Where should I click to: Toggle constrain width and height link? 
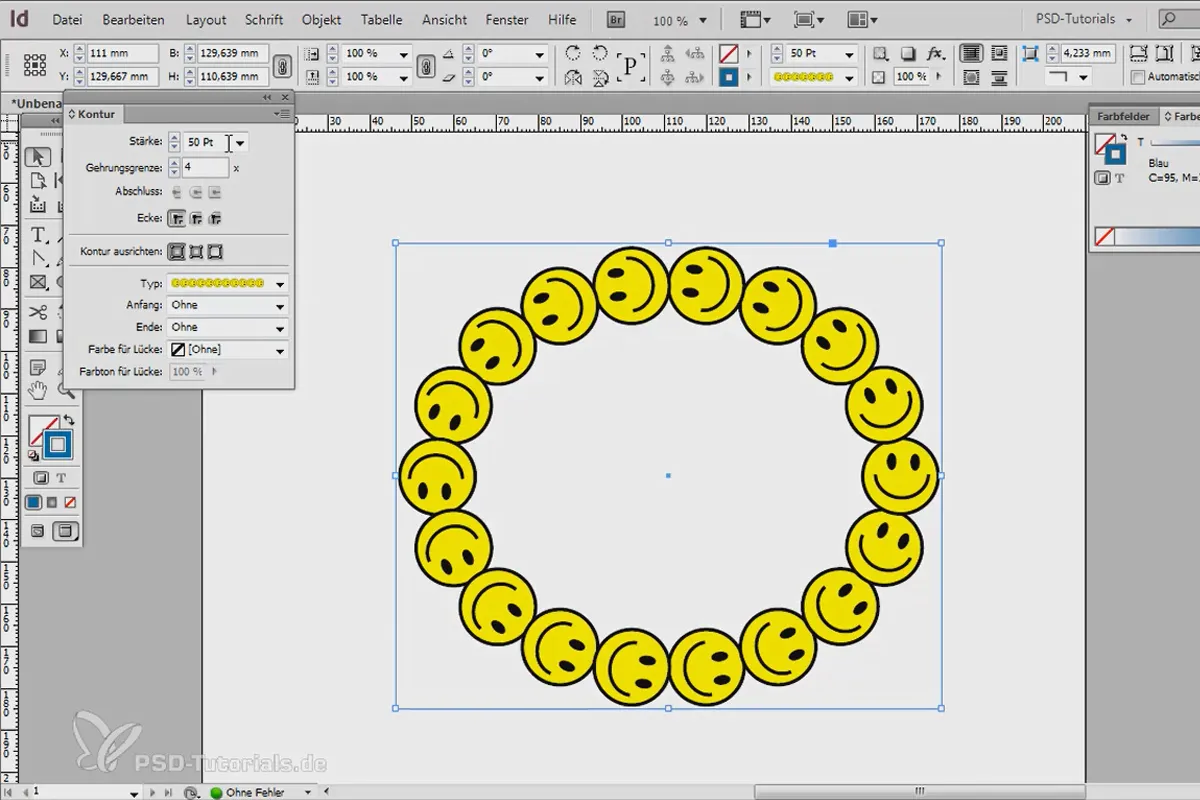[x=283, y=65]
